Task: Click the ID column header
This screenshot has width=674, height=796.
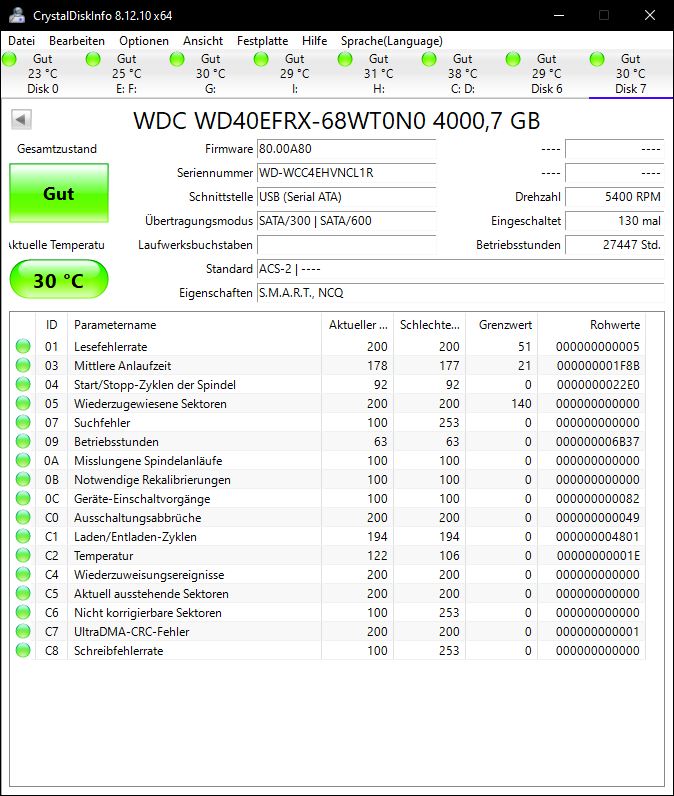Action: tap(51, 325)
